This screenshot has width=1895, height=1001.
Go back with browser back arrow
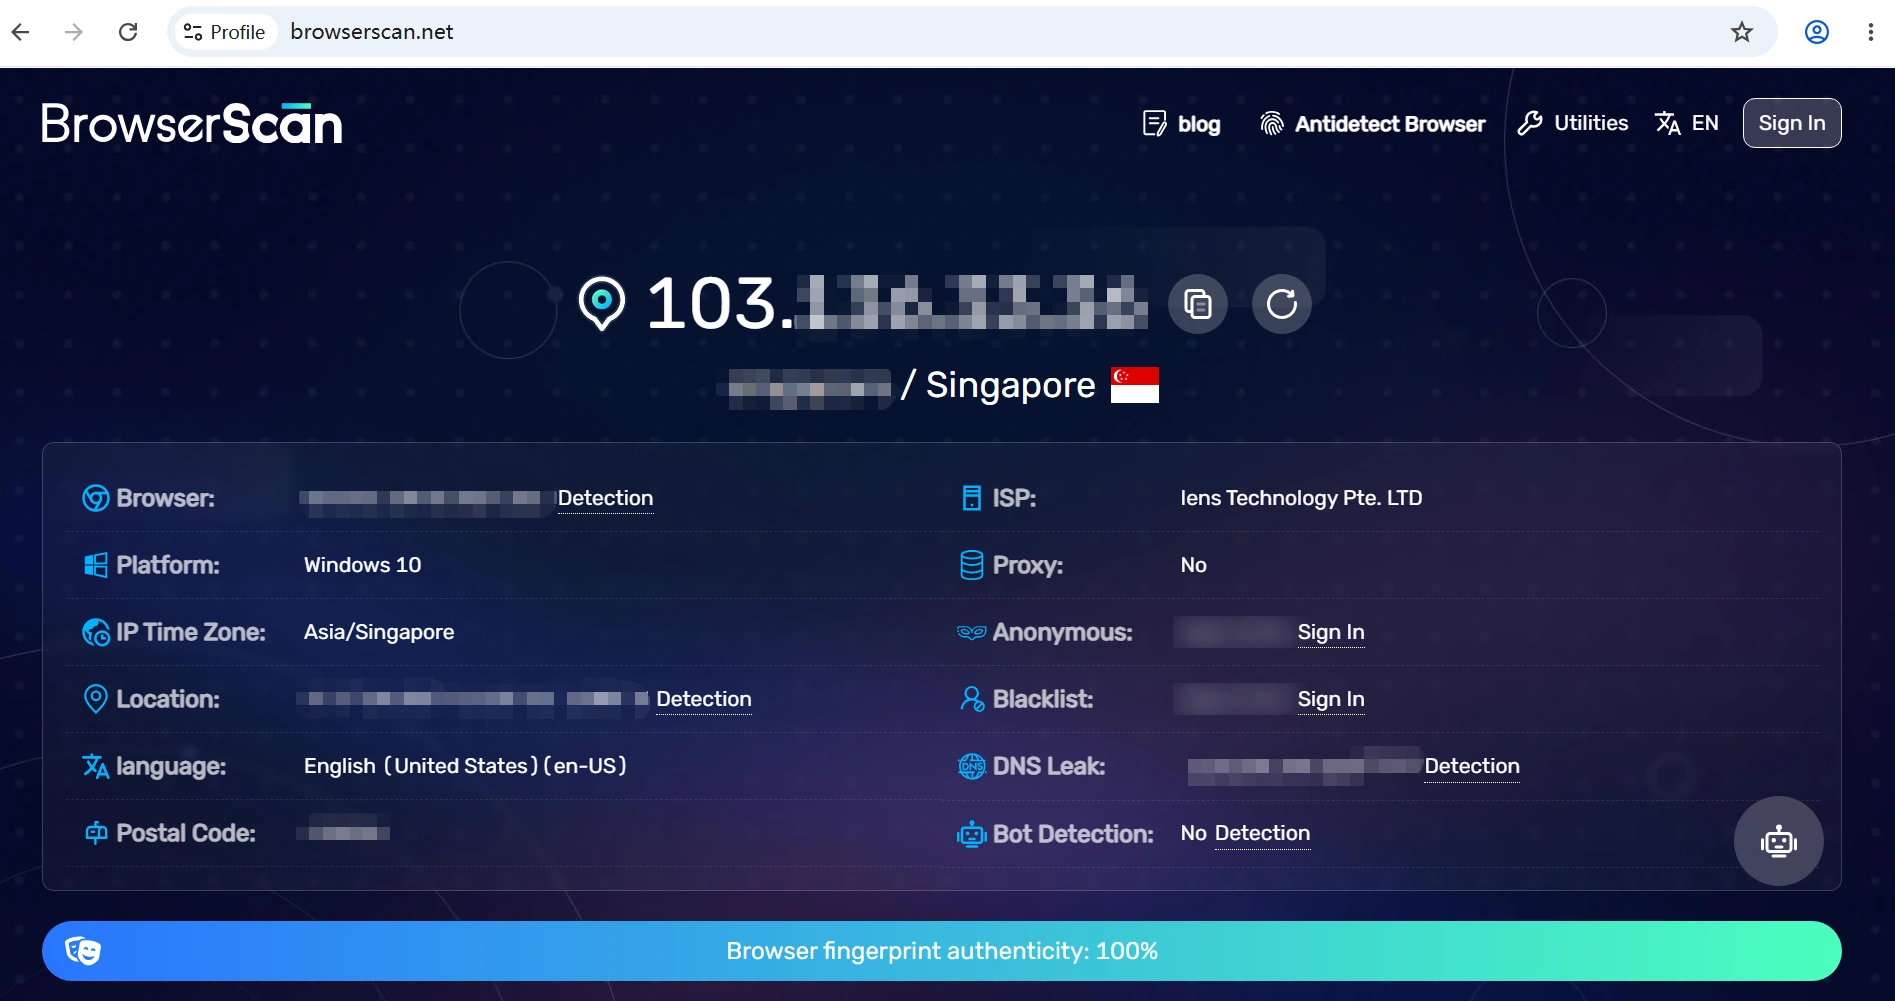coord(21,32)
